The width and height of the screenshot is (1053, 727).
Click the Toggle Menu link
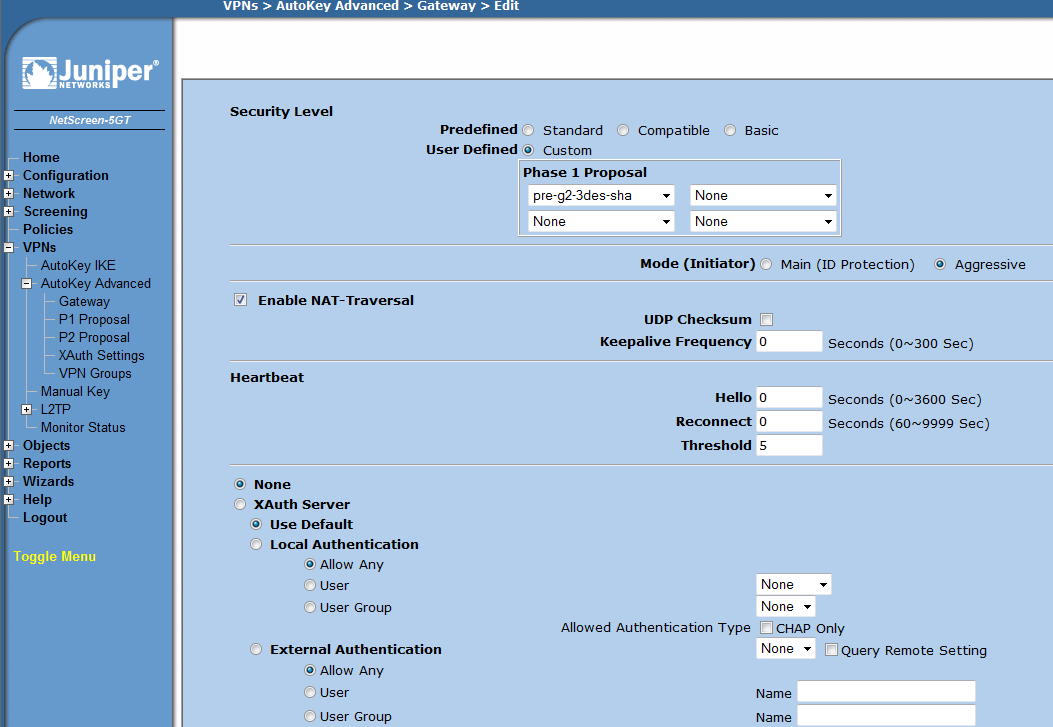pyautogui.click(x=55, y=557)
